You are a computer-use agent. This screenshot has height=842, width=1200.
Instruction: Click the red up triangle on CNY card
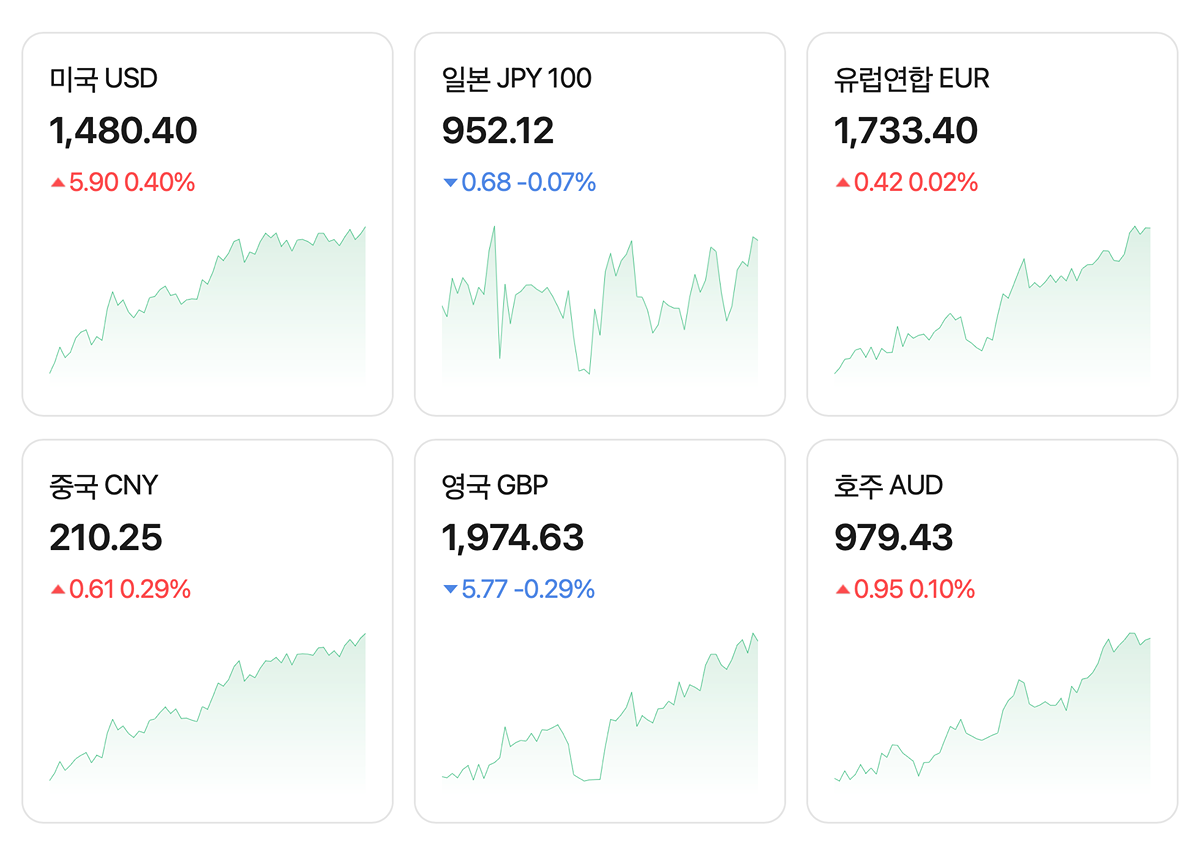point(58,590)
